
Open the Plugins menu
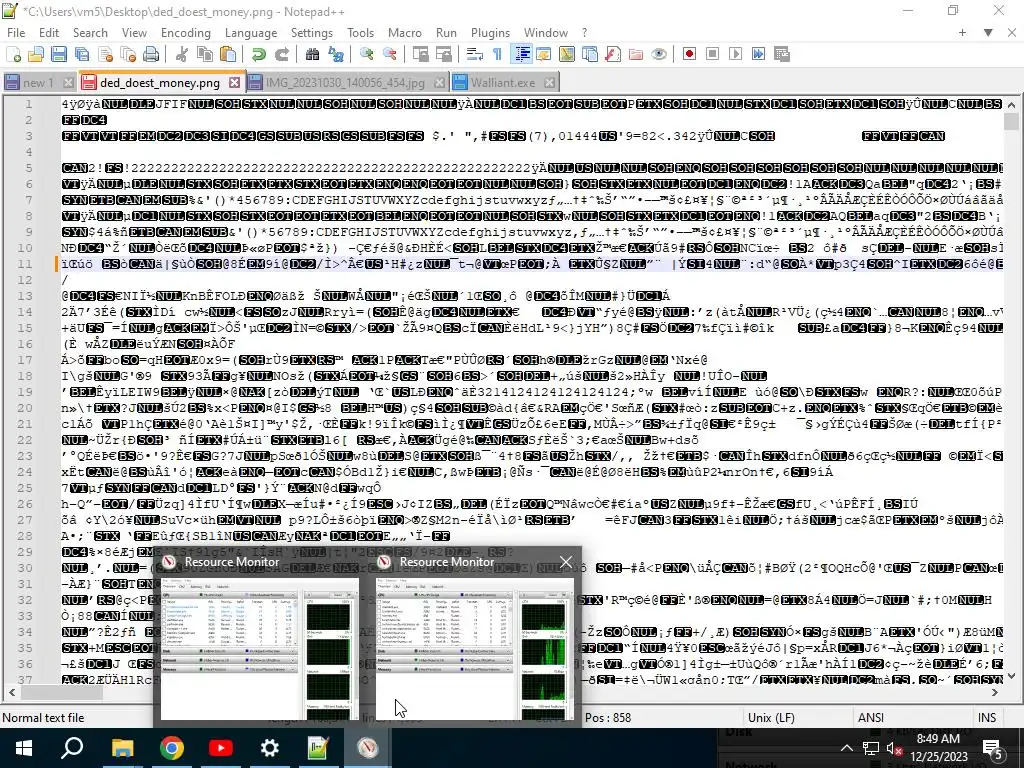490,33
